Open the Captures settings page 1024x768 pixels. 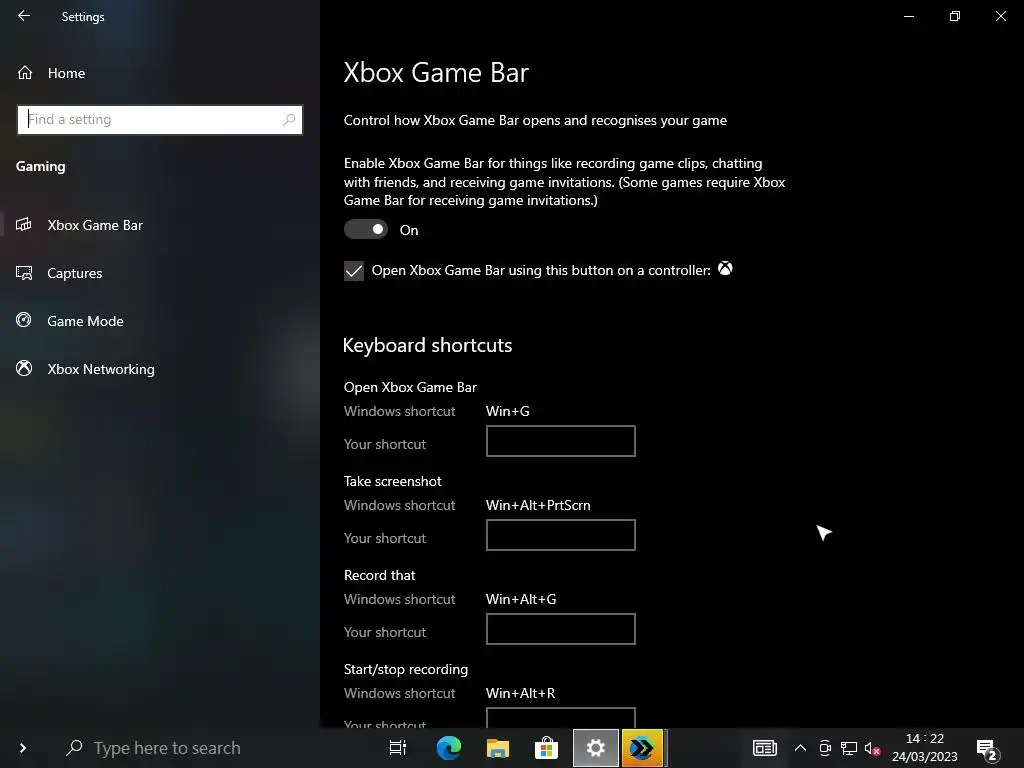74,273
